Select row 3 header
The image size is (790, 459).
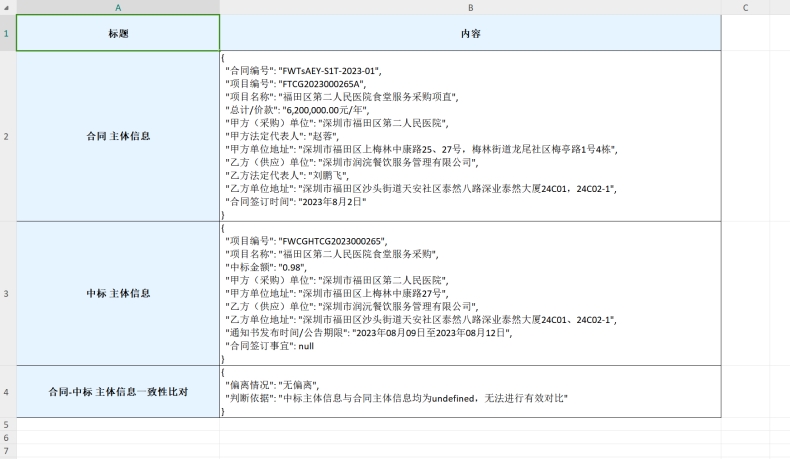coord(7,293)
